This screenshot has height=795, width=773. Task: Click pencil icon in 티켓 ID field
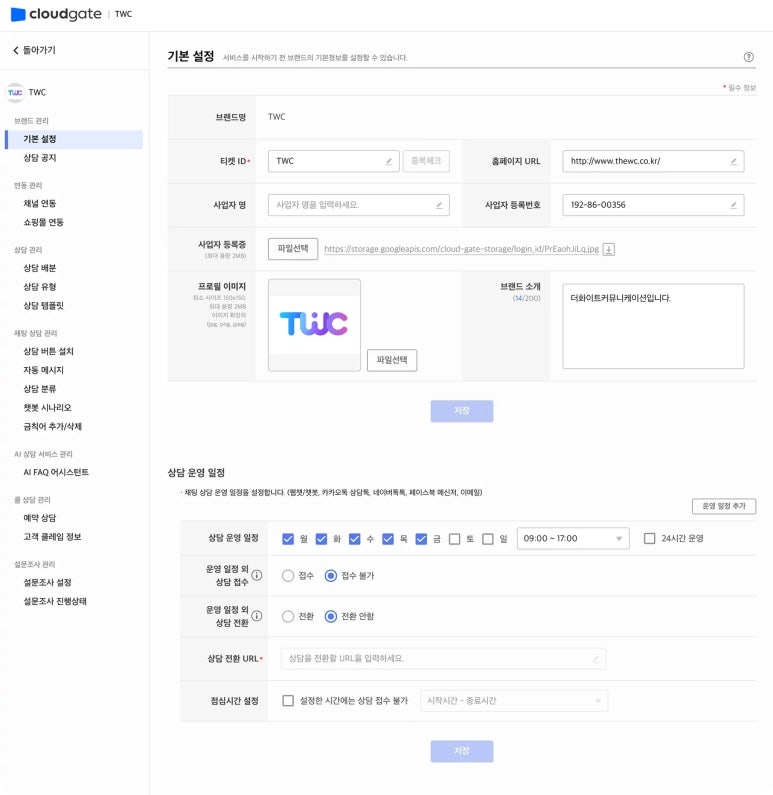389,161
